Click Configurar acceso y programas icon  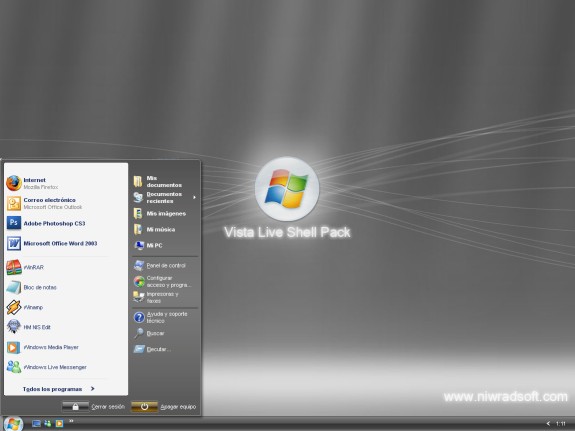[x=139, y=281]
